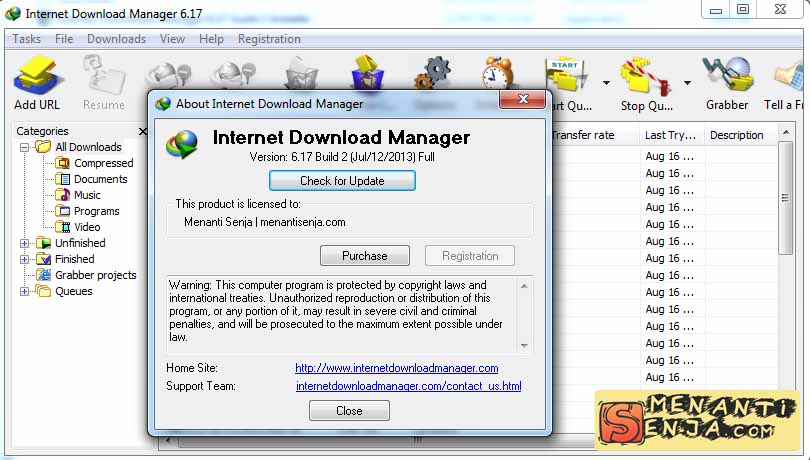Open the Registration menu
This screenshot has height=460, width=810.
pyautogui.click(x=269, y=39)
